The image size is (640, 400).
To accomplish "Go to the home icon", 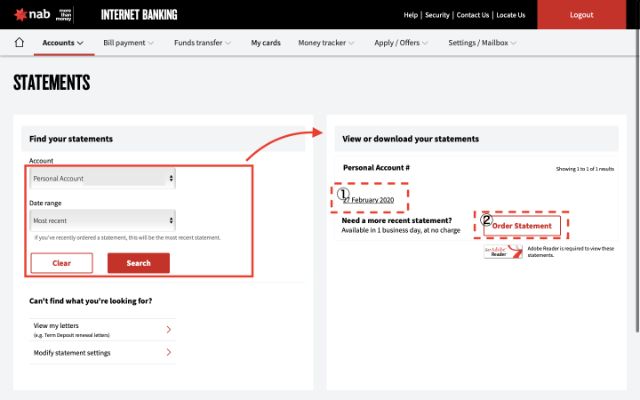I will coord(19,42).
